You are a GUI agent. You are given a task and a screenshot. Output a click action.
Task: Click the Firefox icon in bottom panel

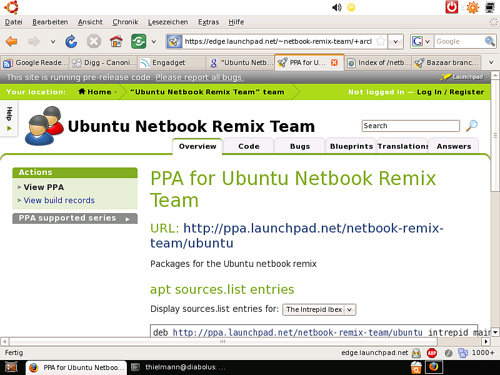pos(433,367)
